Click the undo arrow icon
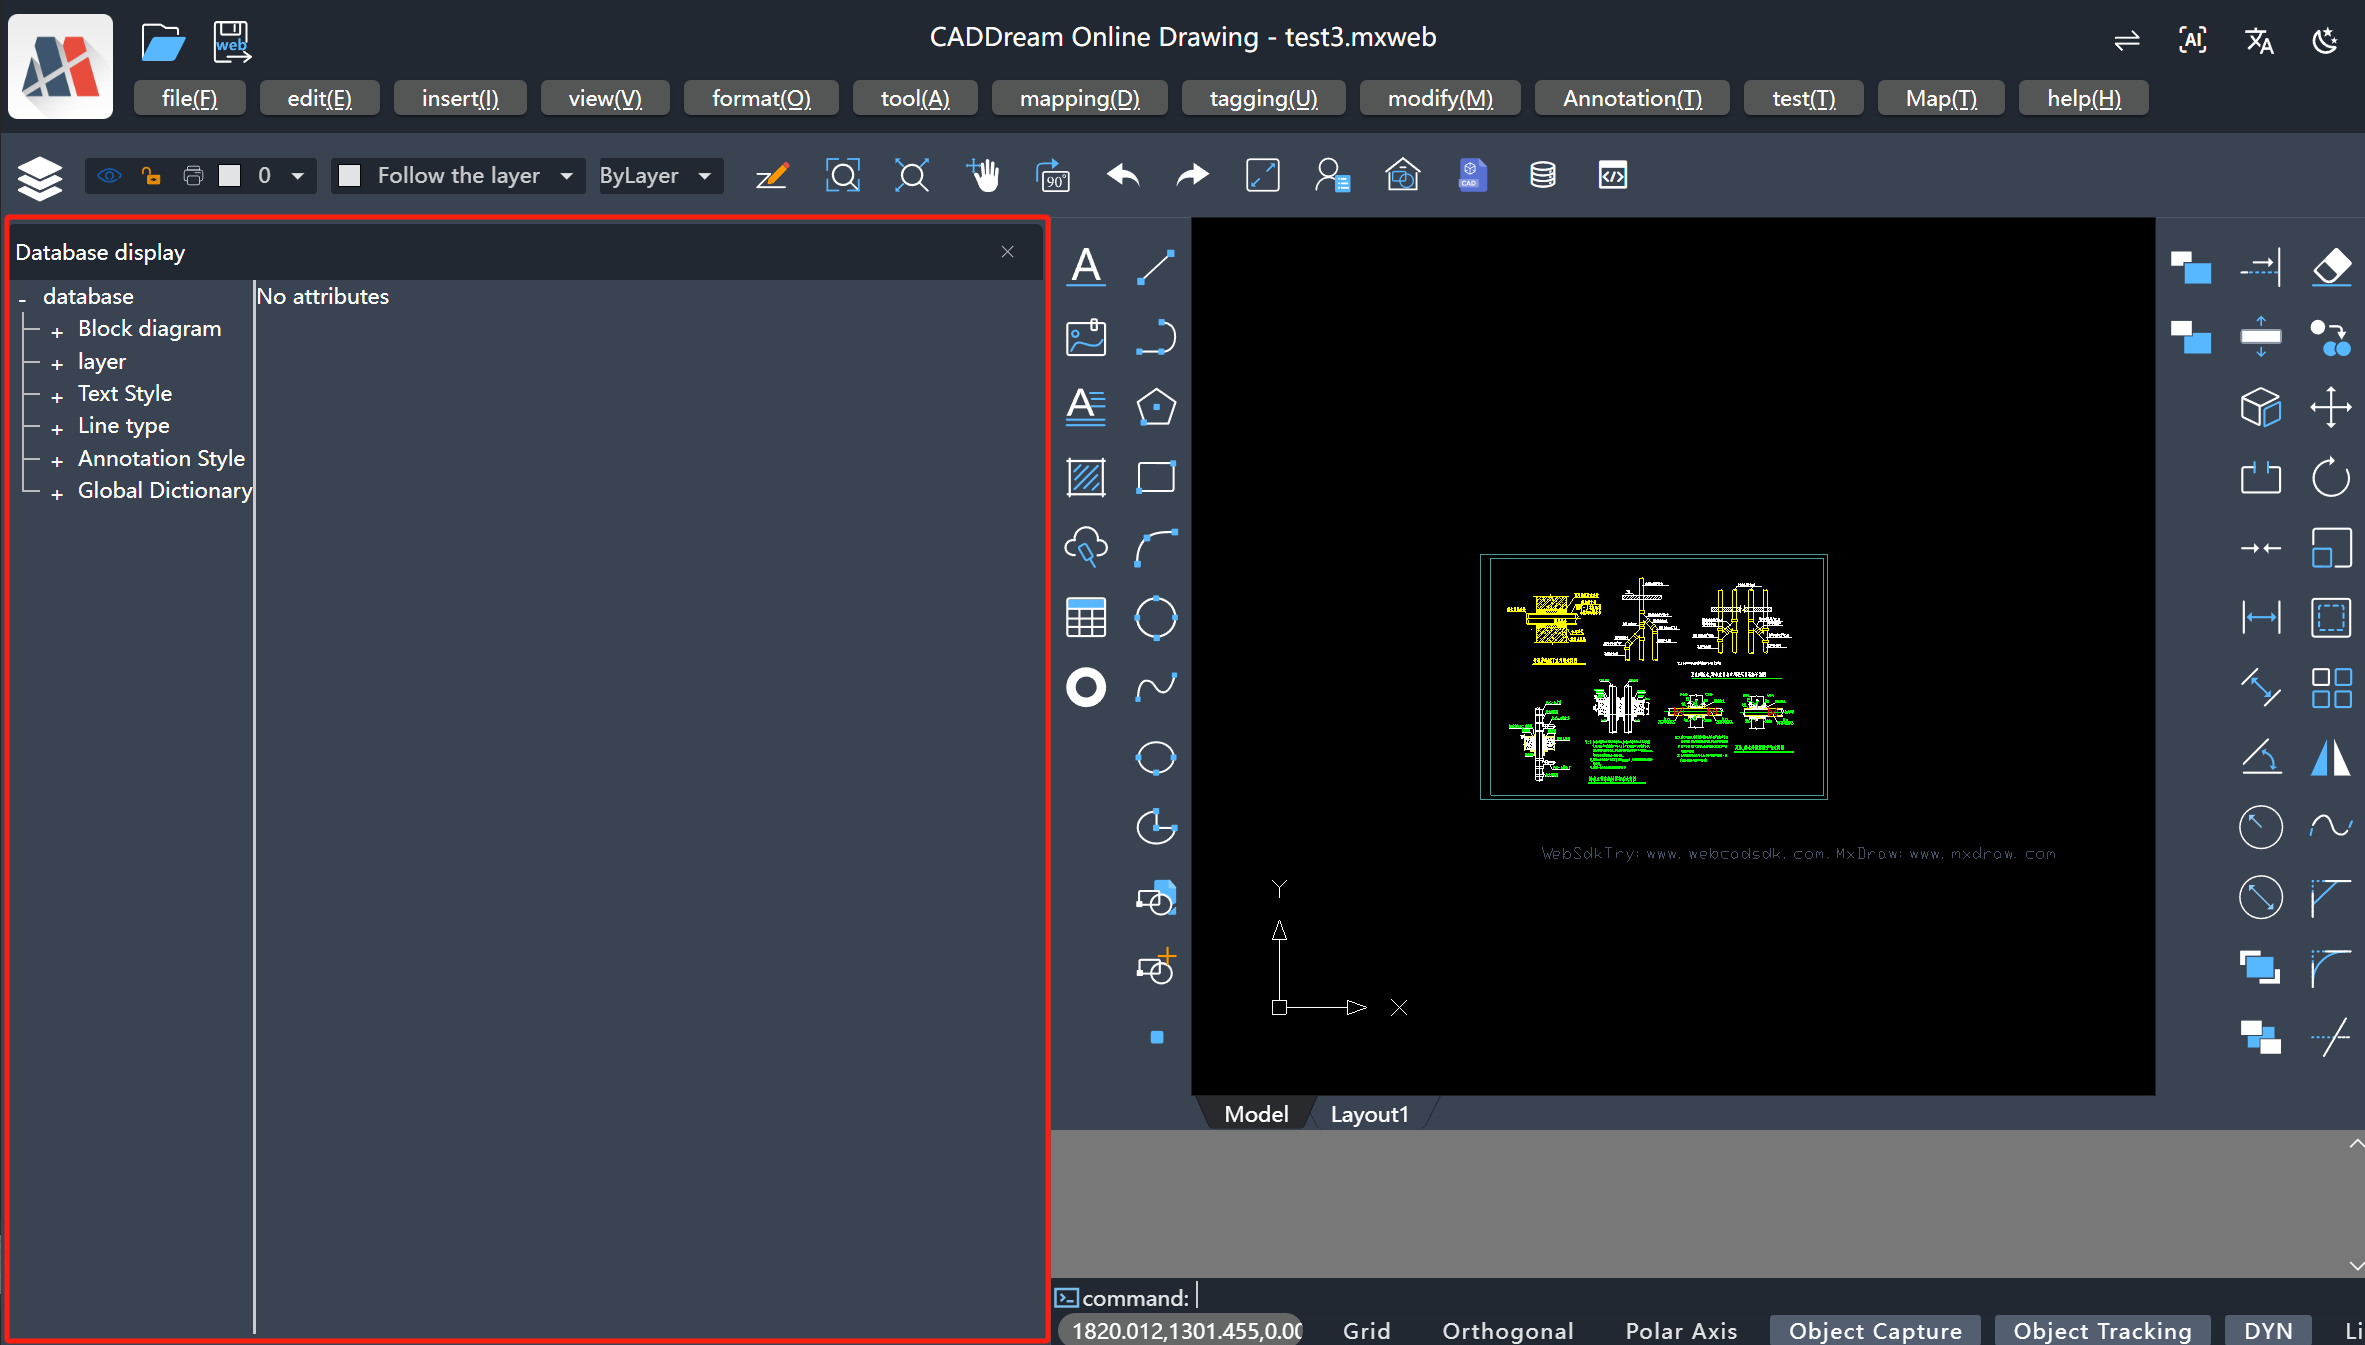The image size is (2365, 1345). [x=1123, y=176]
